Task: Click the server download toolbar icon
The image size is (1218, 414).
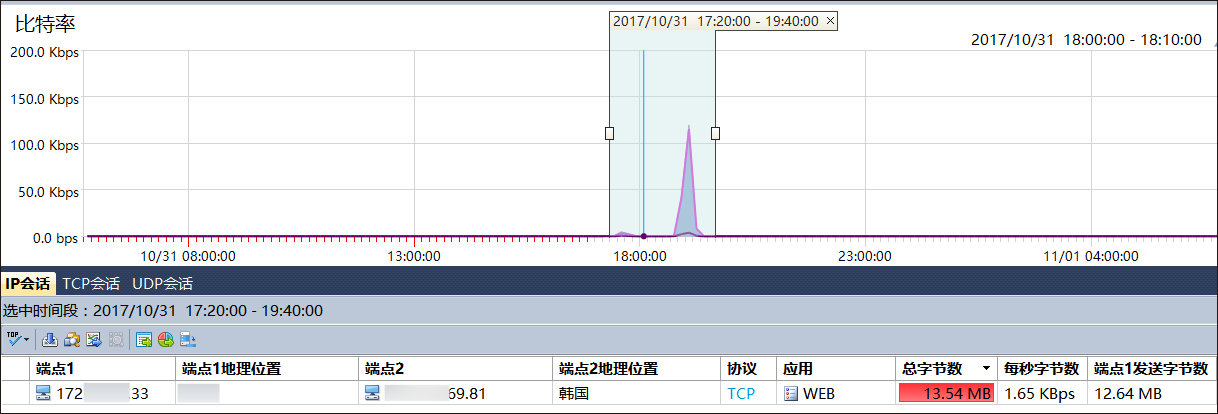Action: 188,339
